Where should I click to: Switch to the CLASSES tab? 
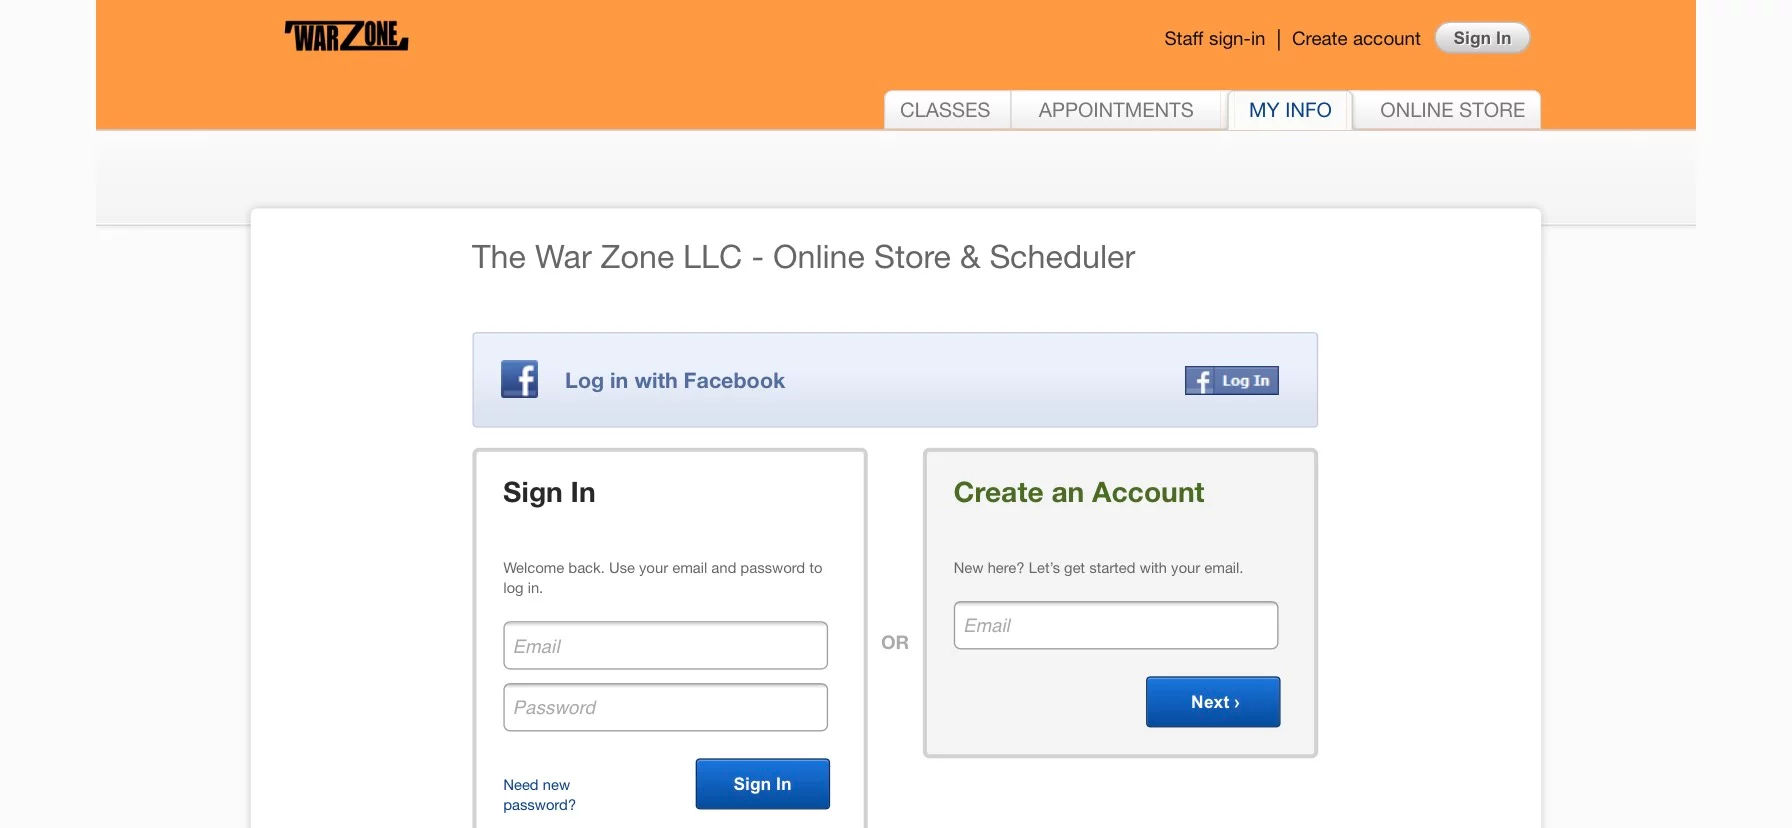945,110
